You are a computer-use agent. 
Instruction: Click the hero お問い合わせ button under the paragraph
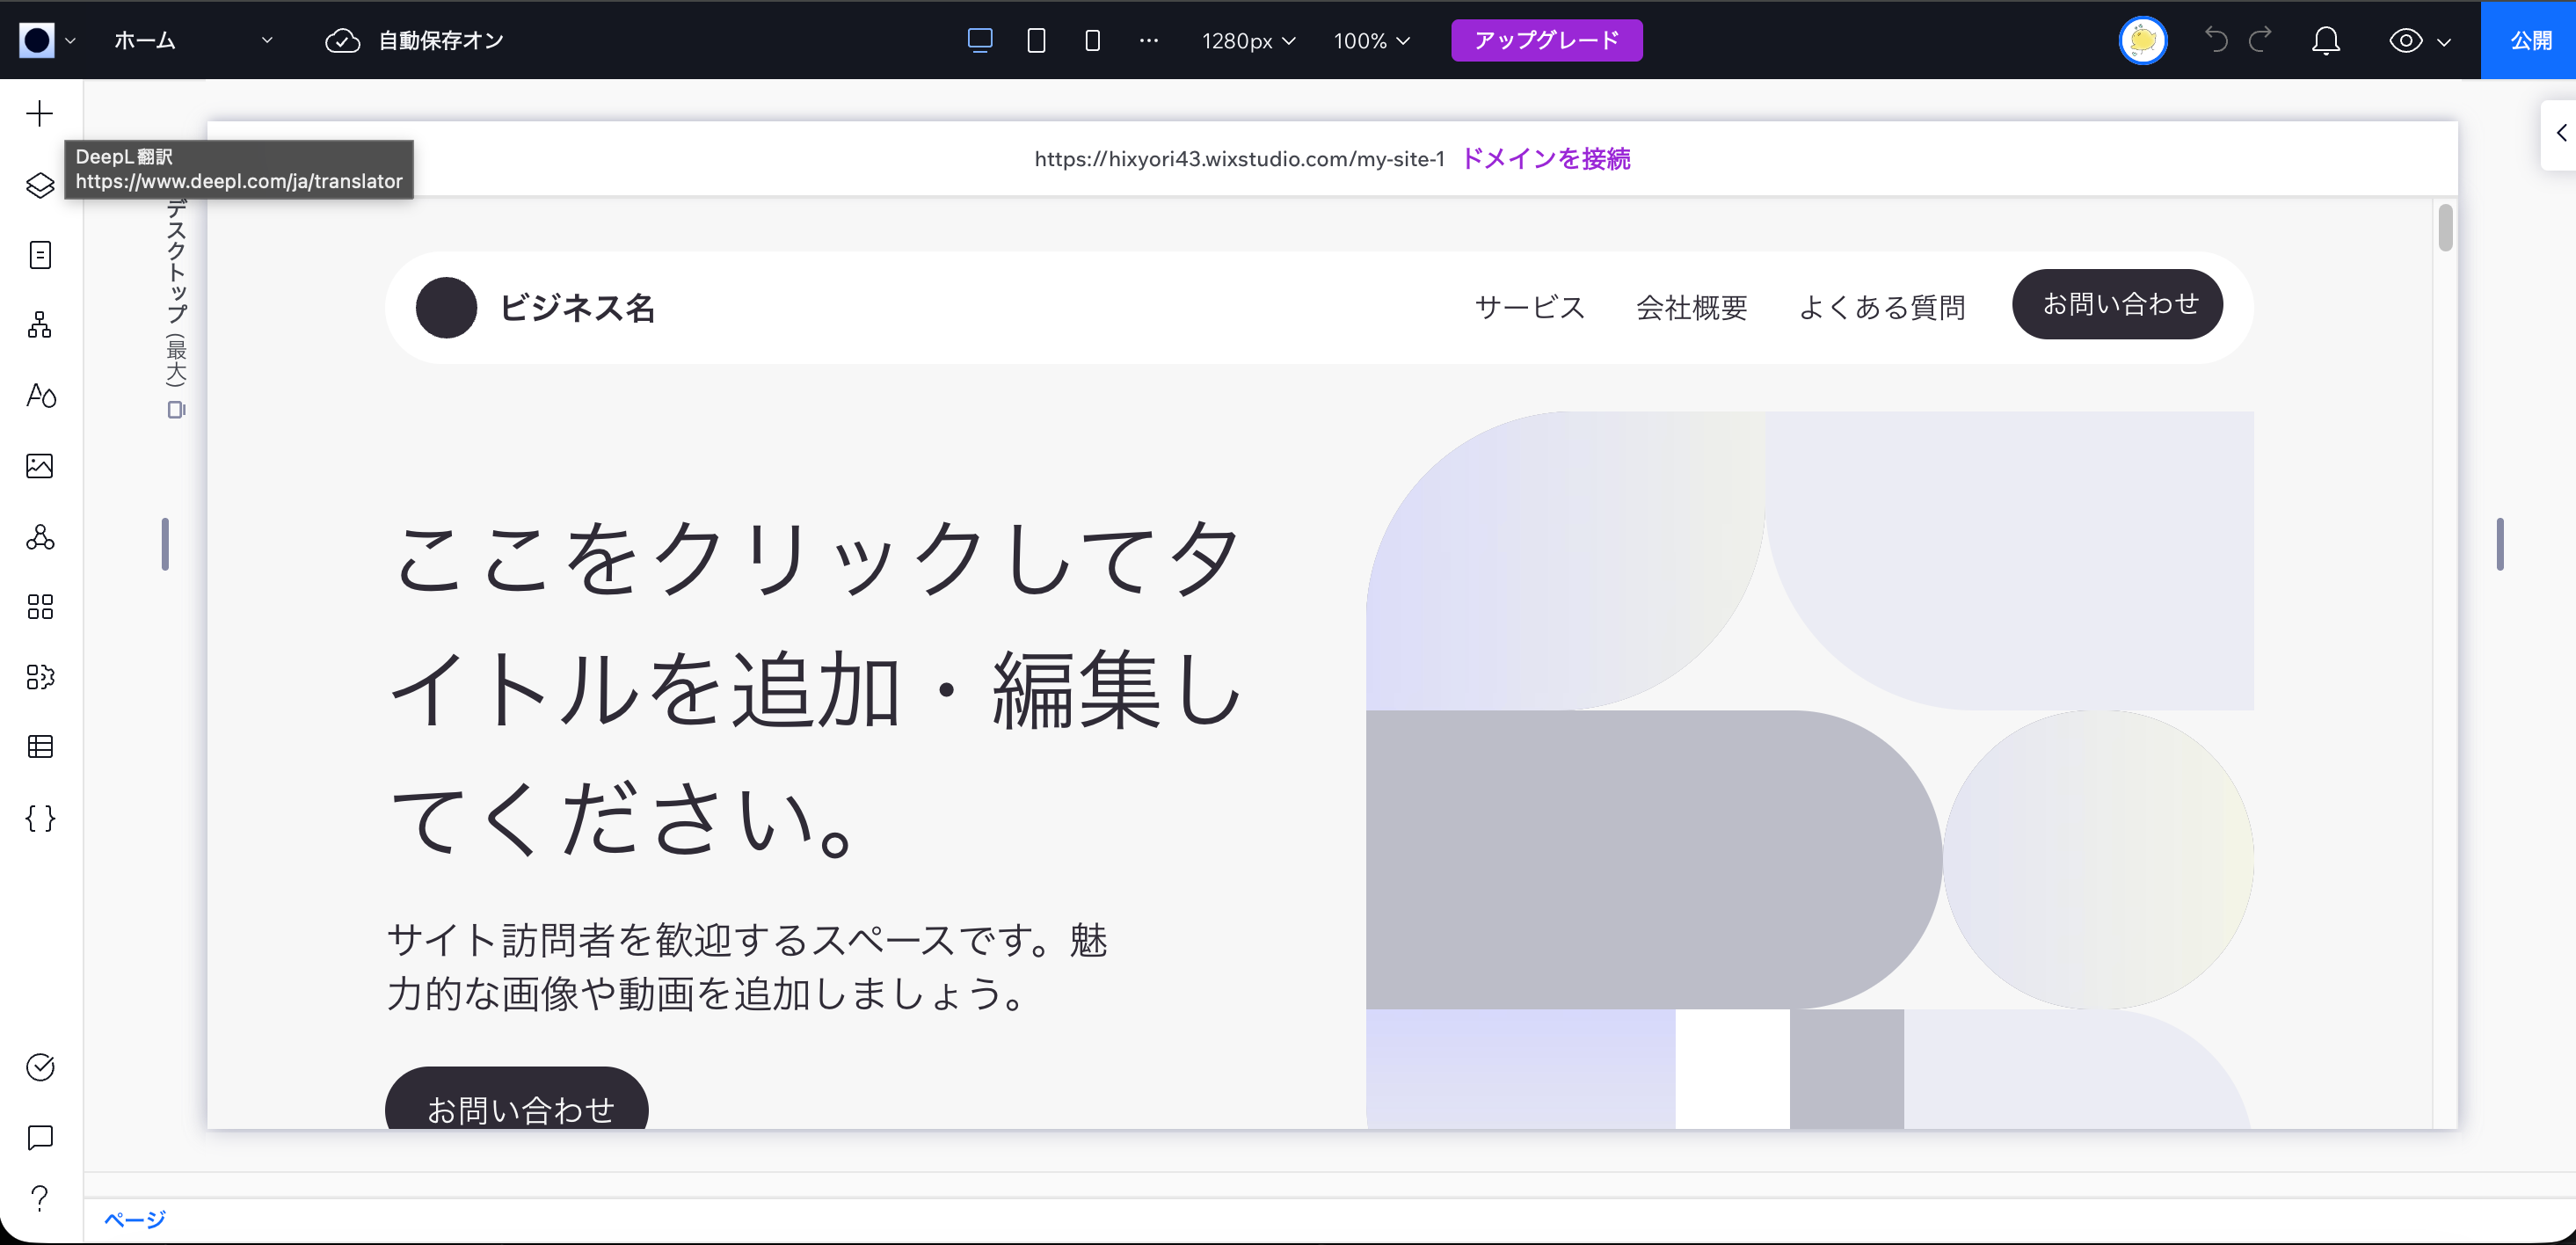coord(516,1098)
